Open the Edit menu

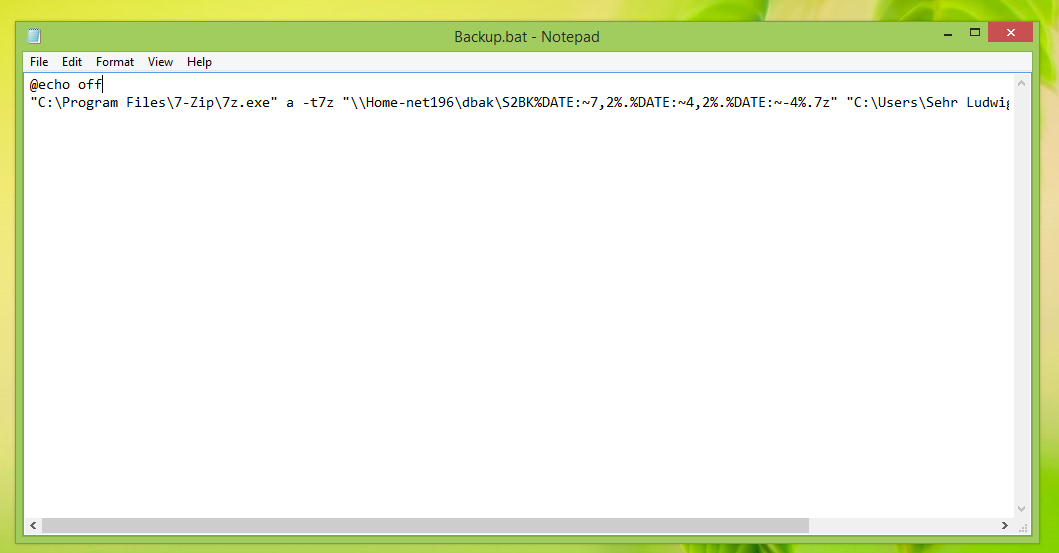point(72,62)
